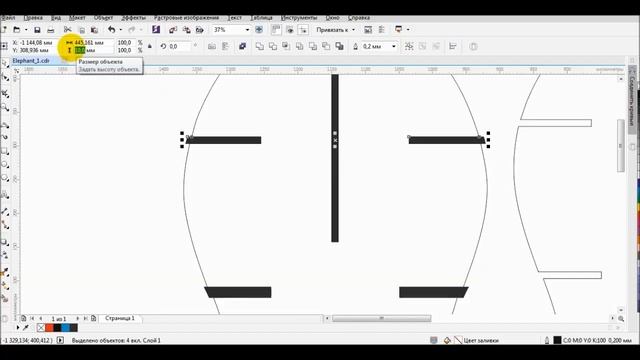
Task: Toggle the lock ratio padlock
Action: 150,47
